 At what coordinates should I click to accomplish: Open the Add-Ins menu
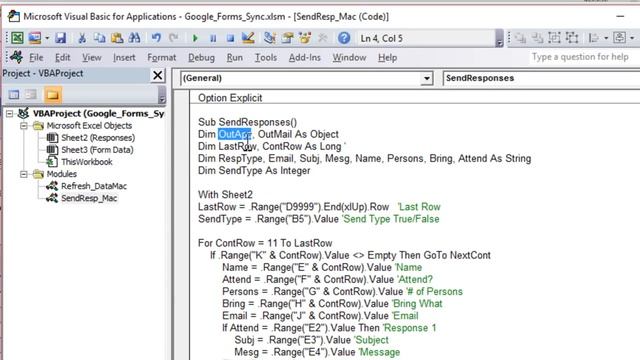pyautogui.click(x=304, y=58)
